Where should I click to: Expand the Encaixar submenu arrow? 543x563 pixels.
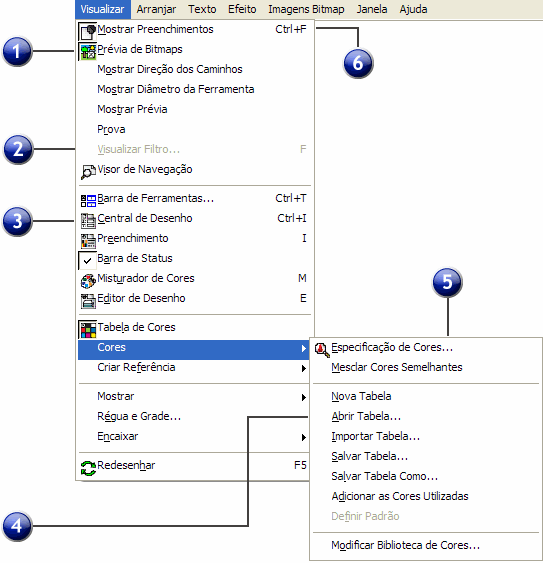click(304, 437)
